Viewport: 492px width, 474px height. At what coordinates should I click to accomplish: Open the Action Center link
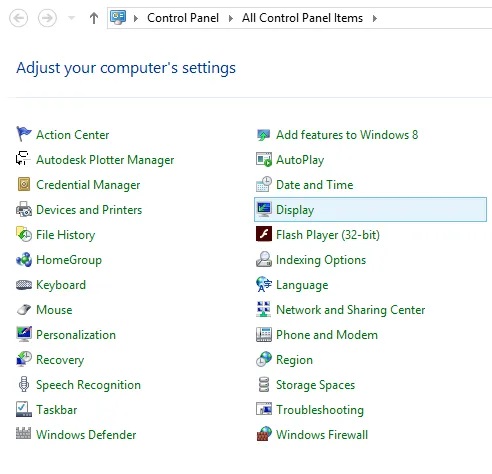(x=72, y=135)
